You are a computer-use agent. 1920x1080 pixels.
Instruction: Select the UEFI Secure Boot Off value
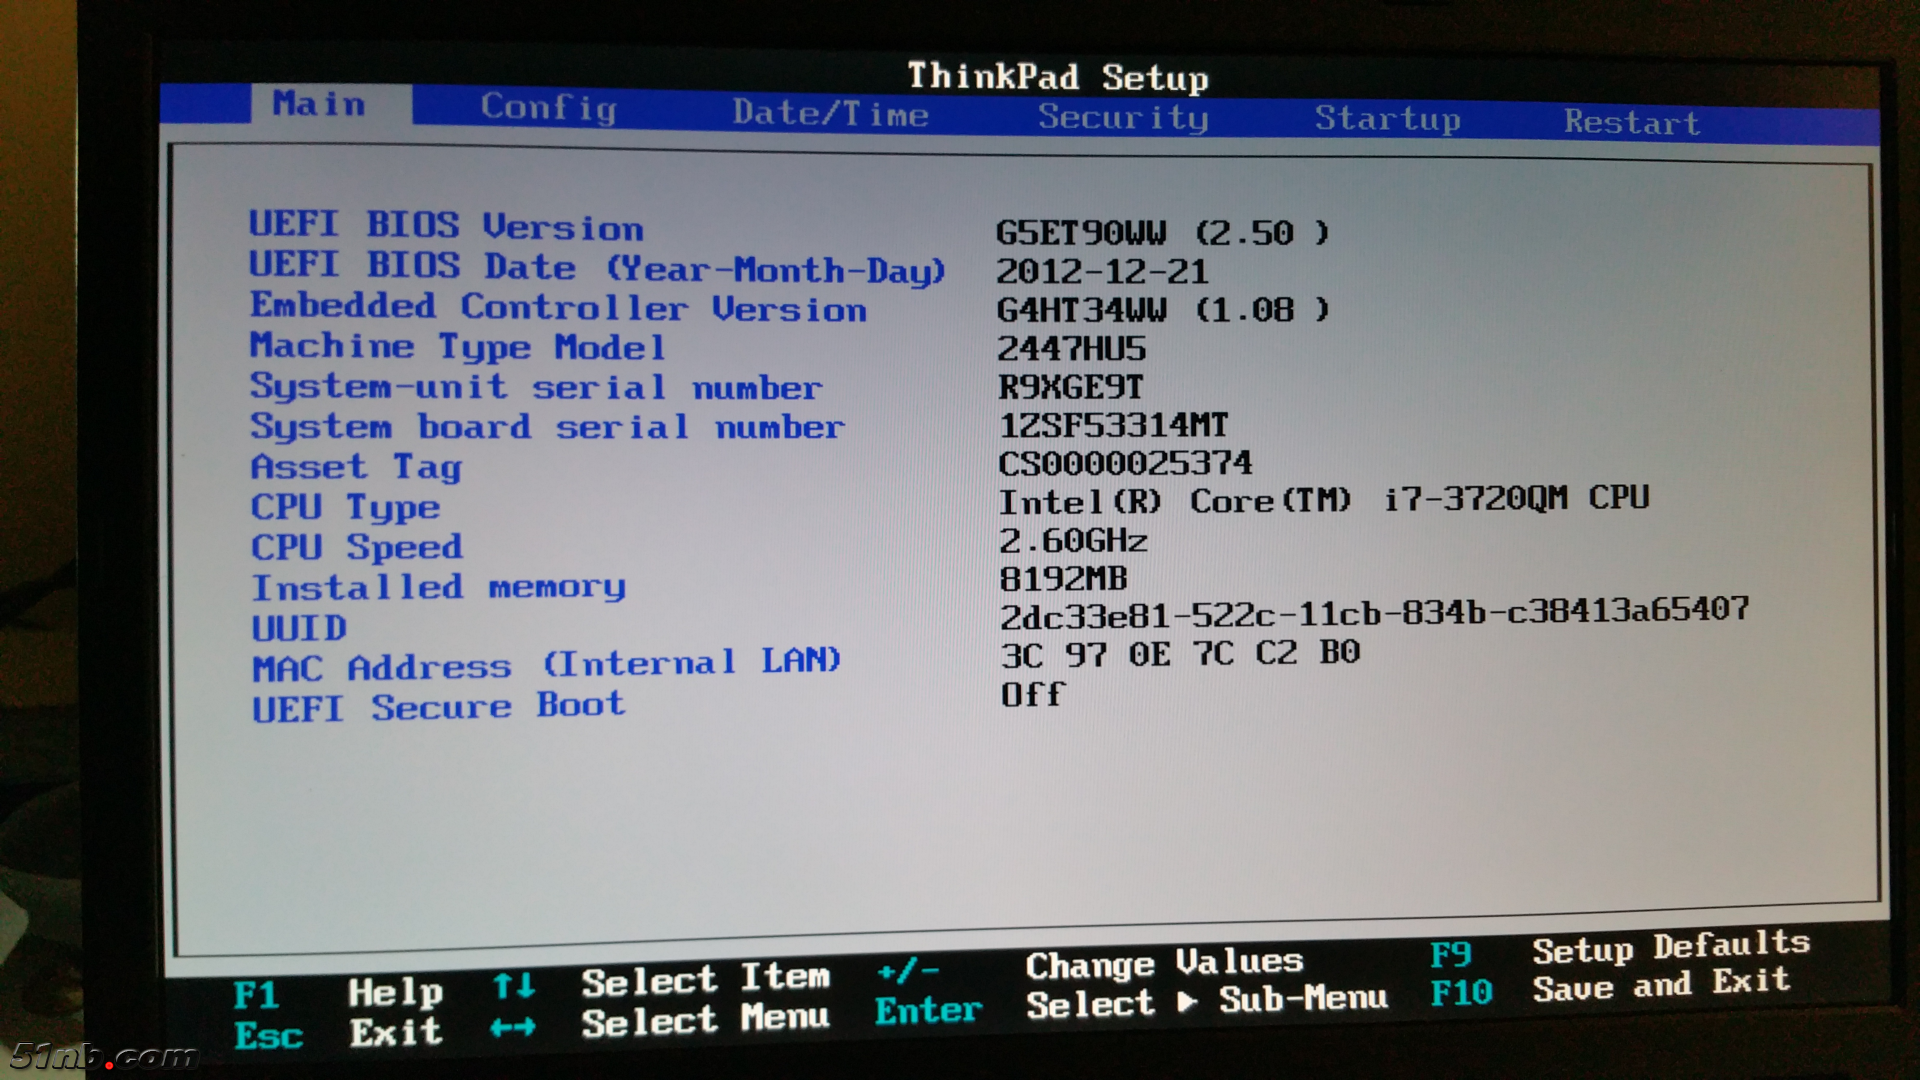pyautogui.click(x=1032, y=694)
